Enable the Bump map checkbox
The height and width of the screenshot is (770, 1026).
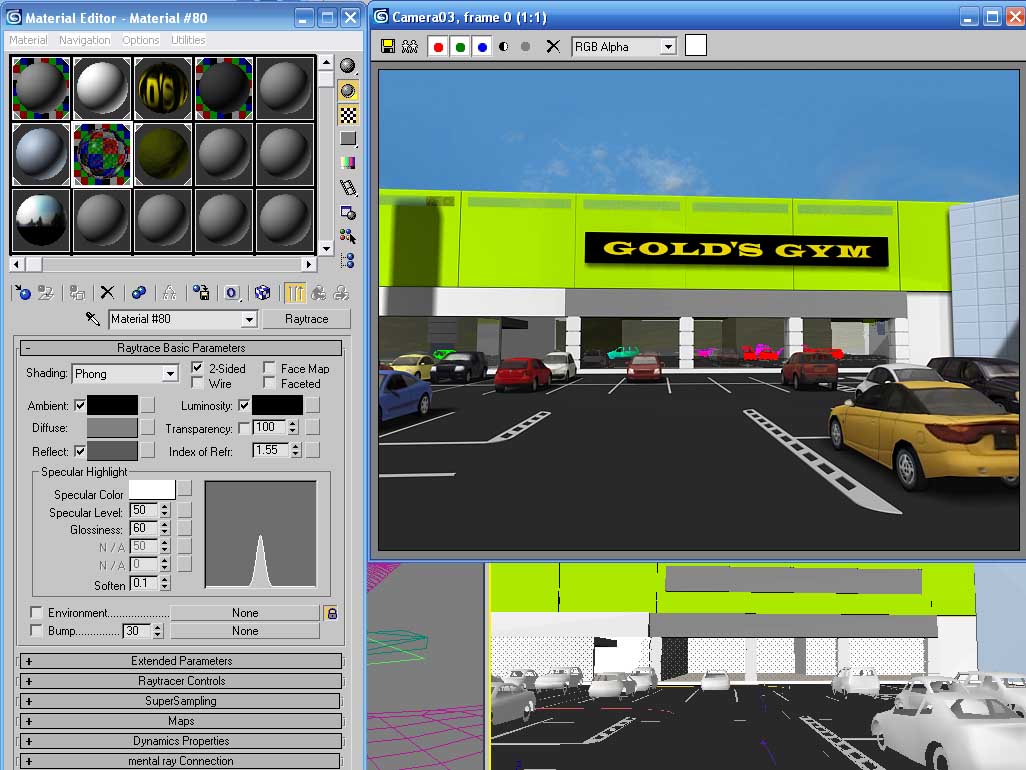[37, 631]
